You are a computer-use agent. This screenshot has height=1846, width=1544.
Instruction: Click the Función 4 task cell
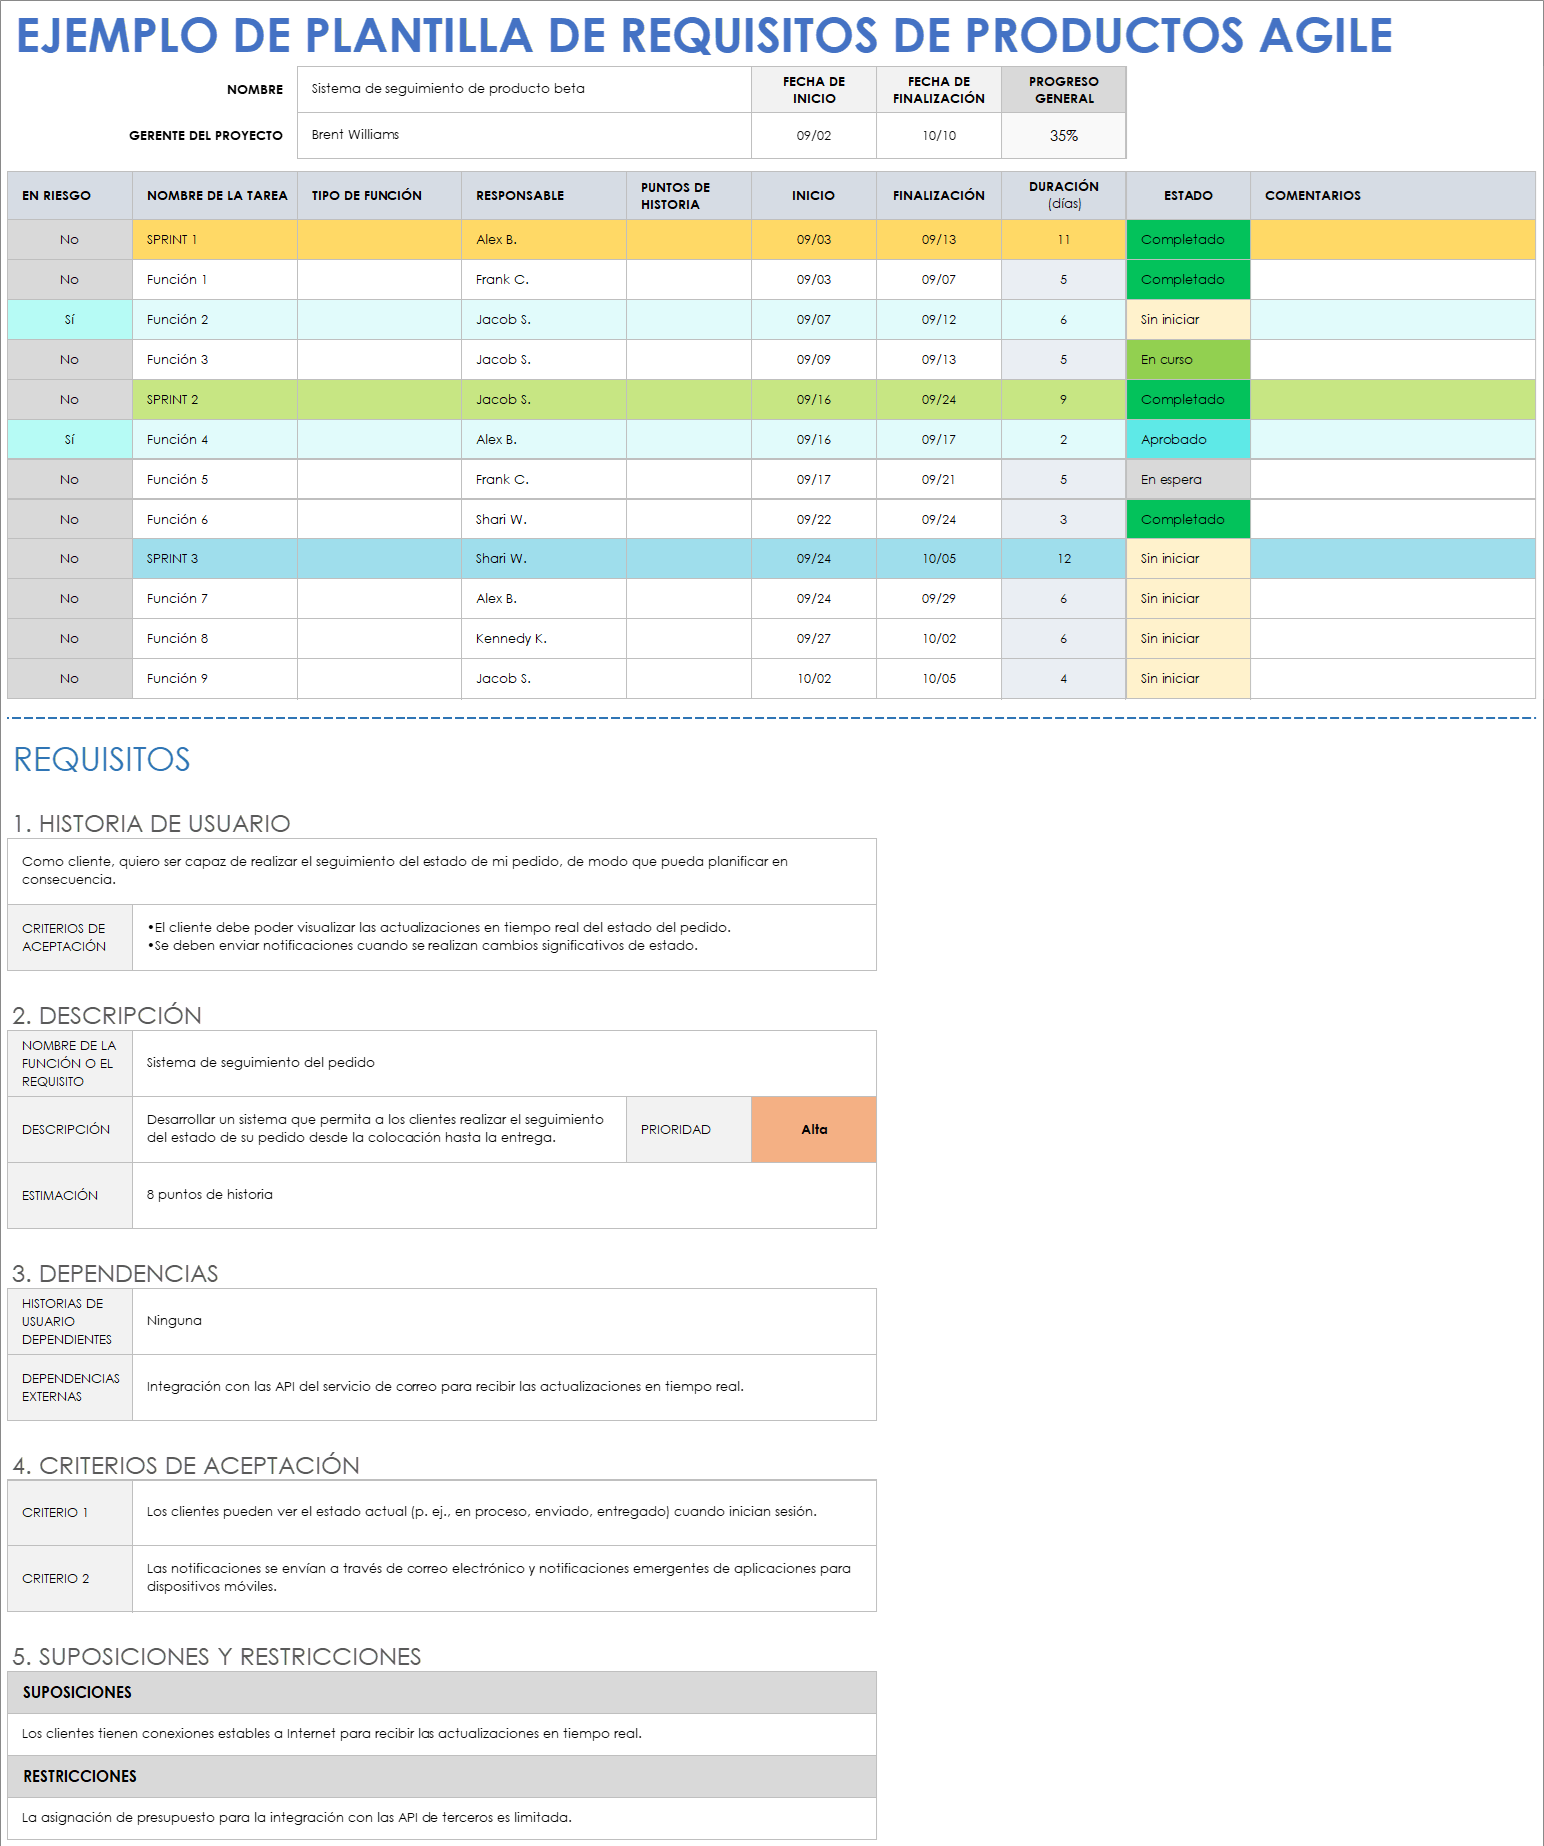215,440
